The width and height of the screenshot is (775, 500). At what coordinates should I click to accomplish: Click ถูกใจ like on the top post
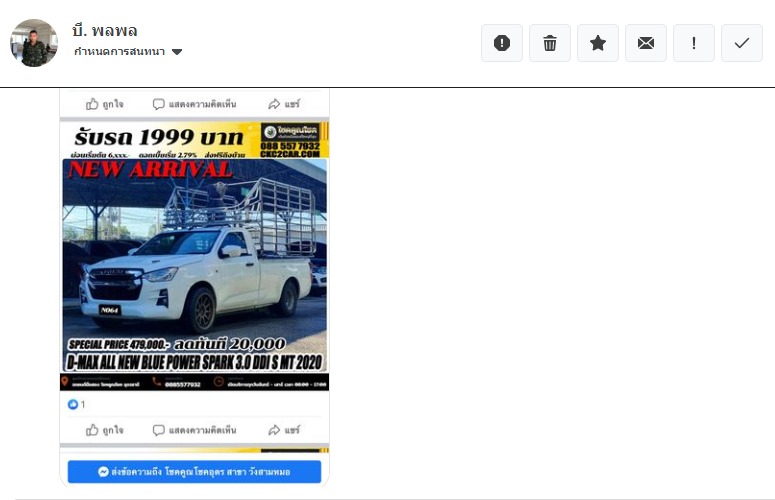point(105,104)
